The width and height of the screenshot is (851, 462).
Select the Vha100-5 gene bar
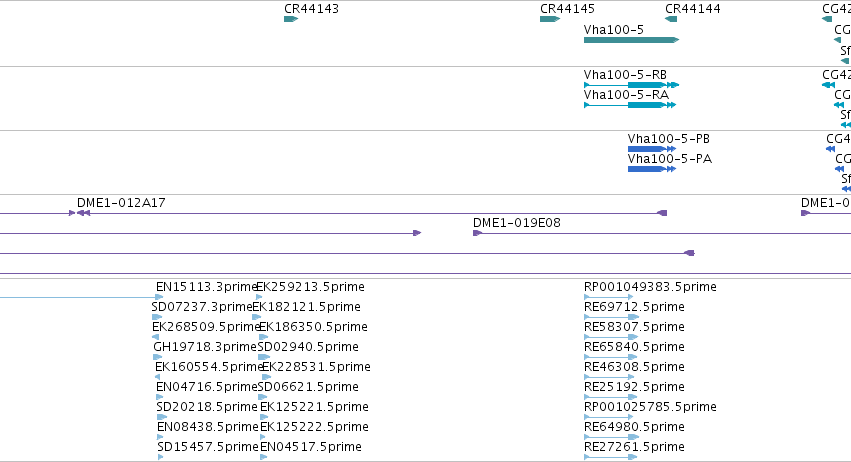[631, 40]
